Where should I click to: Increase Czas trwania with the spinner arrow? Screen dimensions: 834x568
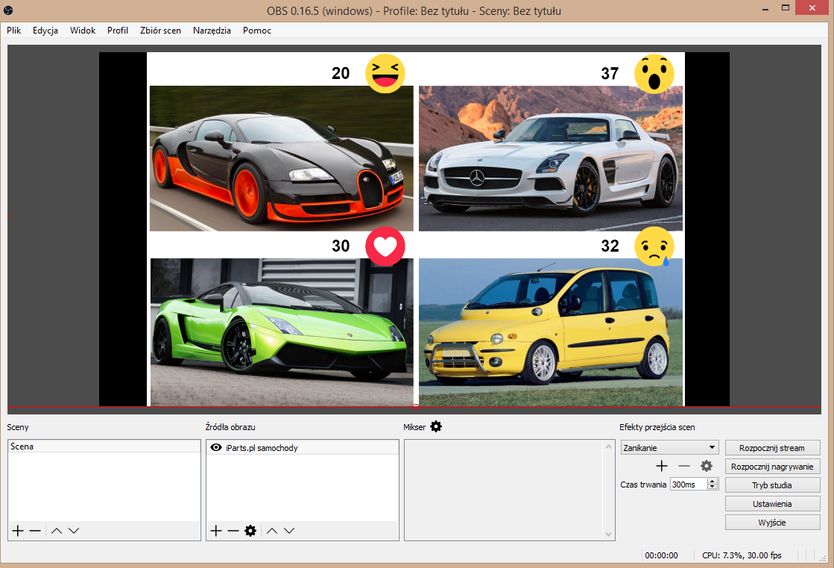712,481
